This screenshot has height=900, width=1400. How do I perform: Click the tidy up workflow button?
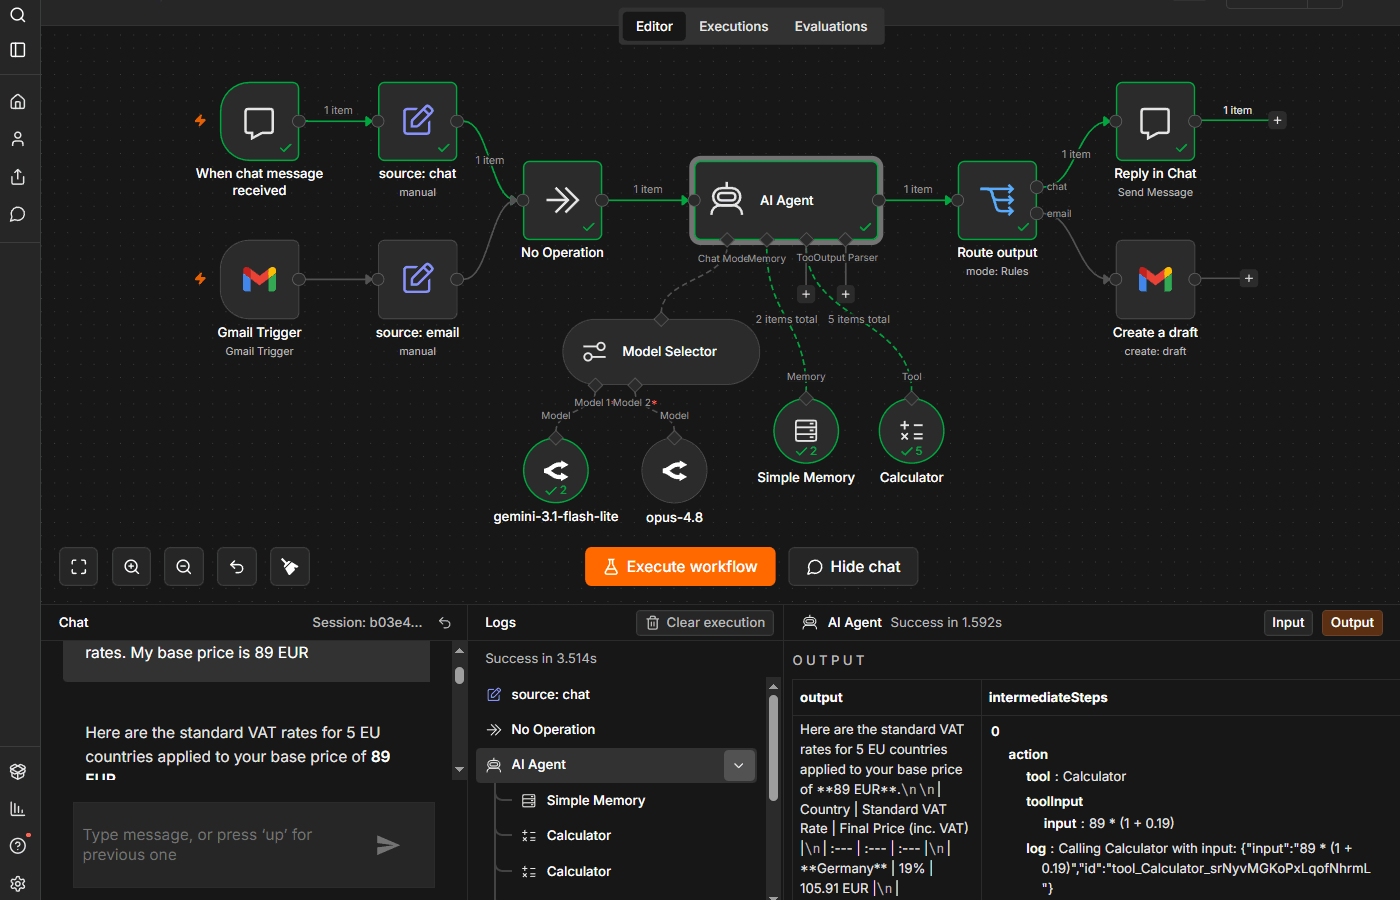pos(290,567)
